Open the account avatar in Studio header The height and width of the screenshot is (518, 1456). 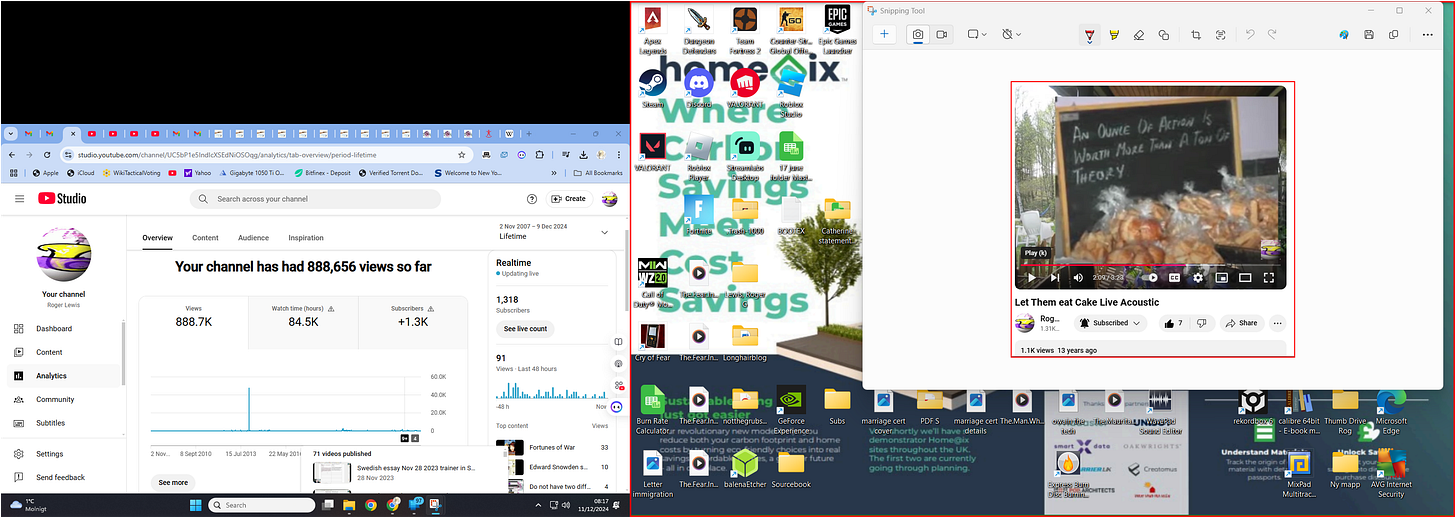(609, 199)
